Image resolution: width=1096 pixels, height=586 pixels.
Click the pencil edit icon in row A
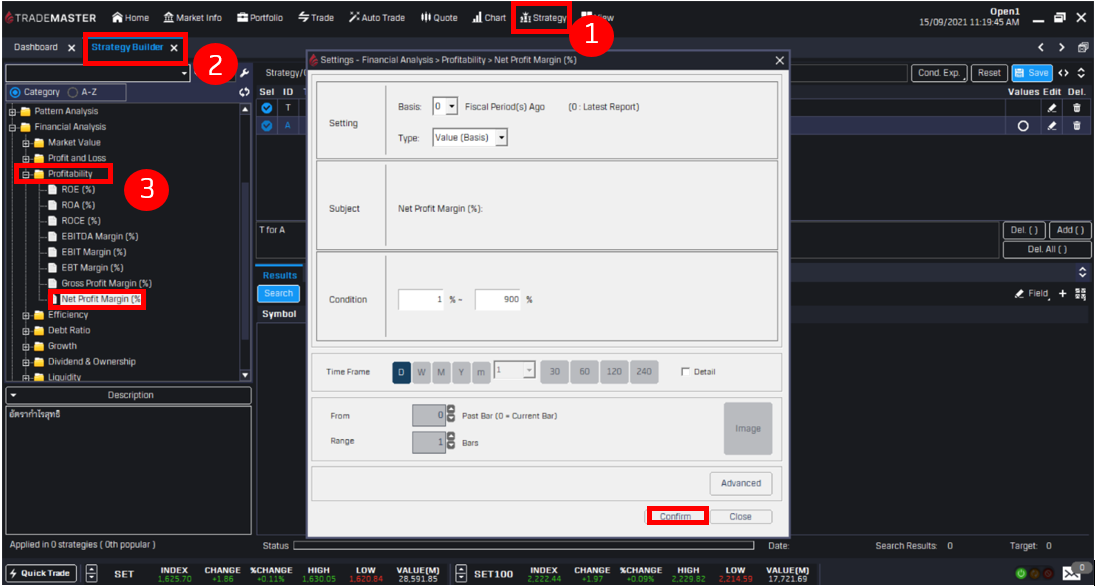point(1051,125)
